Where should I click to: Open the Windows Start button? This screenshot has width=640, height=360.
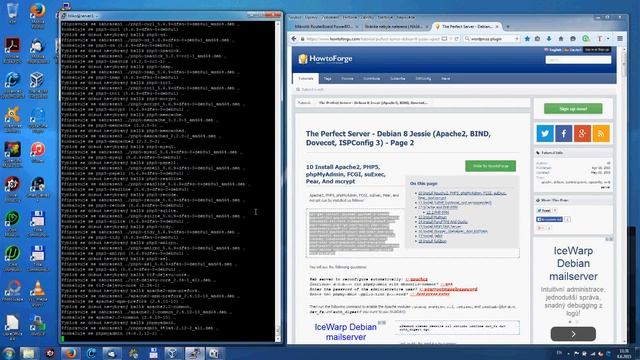9,353
